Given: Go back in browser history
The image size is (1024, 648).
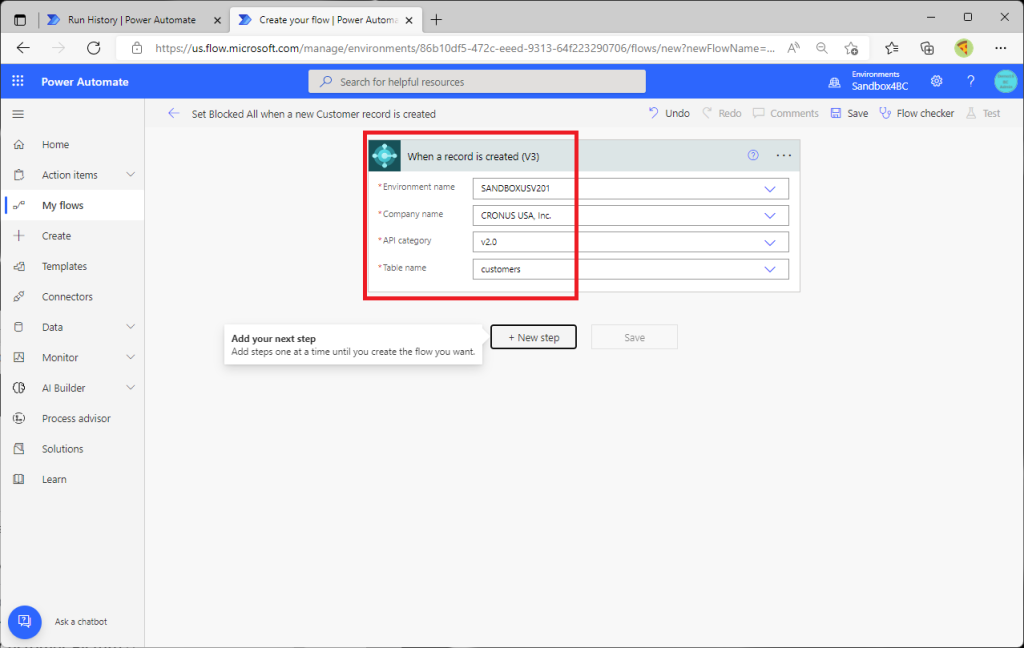Looking at the screenshot, I should pyautogui.click(x=24, y=48).
